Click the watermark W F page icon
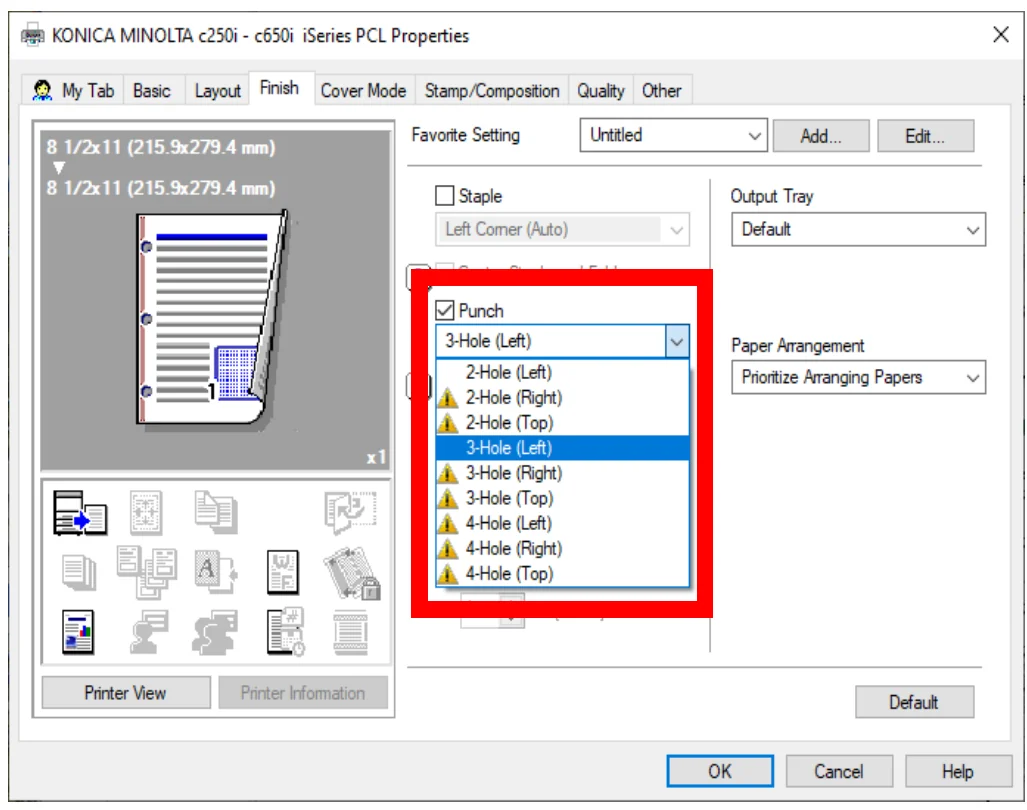The height and width of the screenshot is (810, 1027). [283, 572]
